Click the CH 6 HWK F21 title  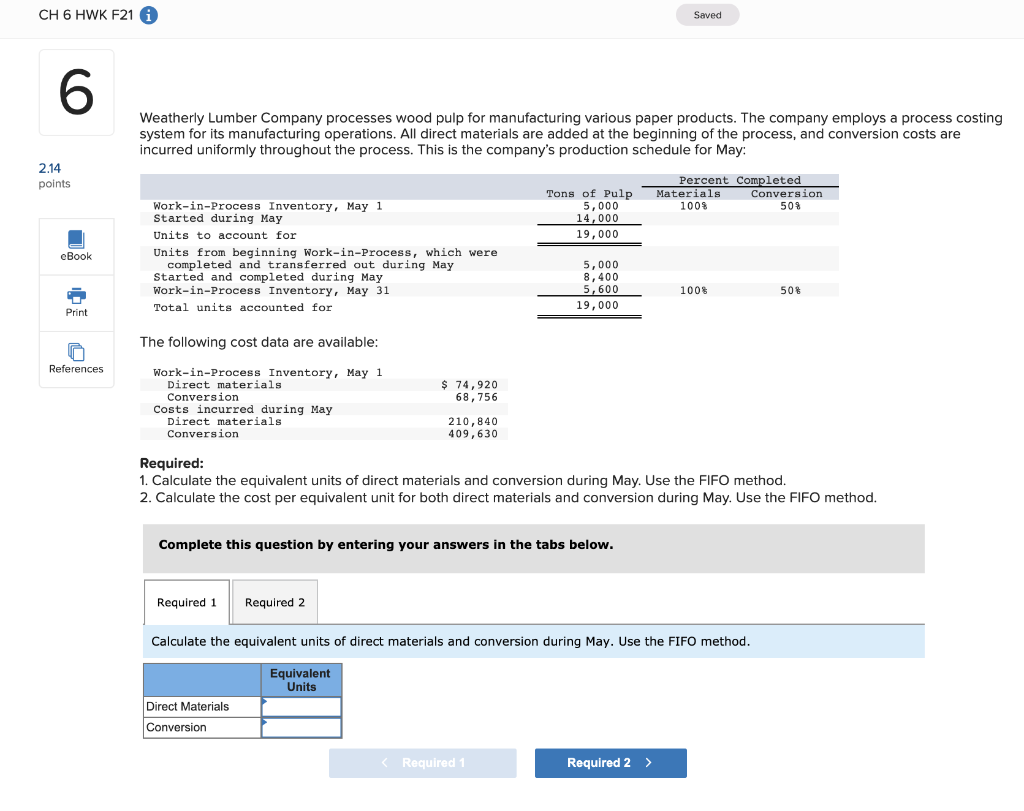pyautogui.click(x=86, y=15)
